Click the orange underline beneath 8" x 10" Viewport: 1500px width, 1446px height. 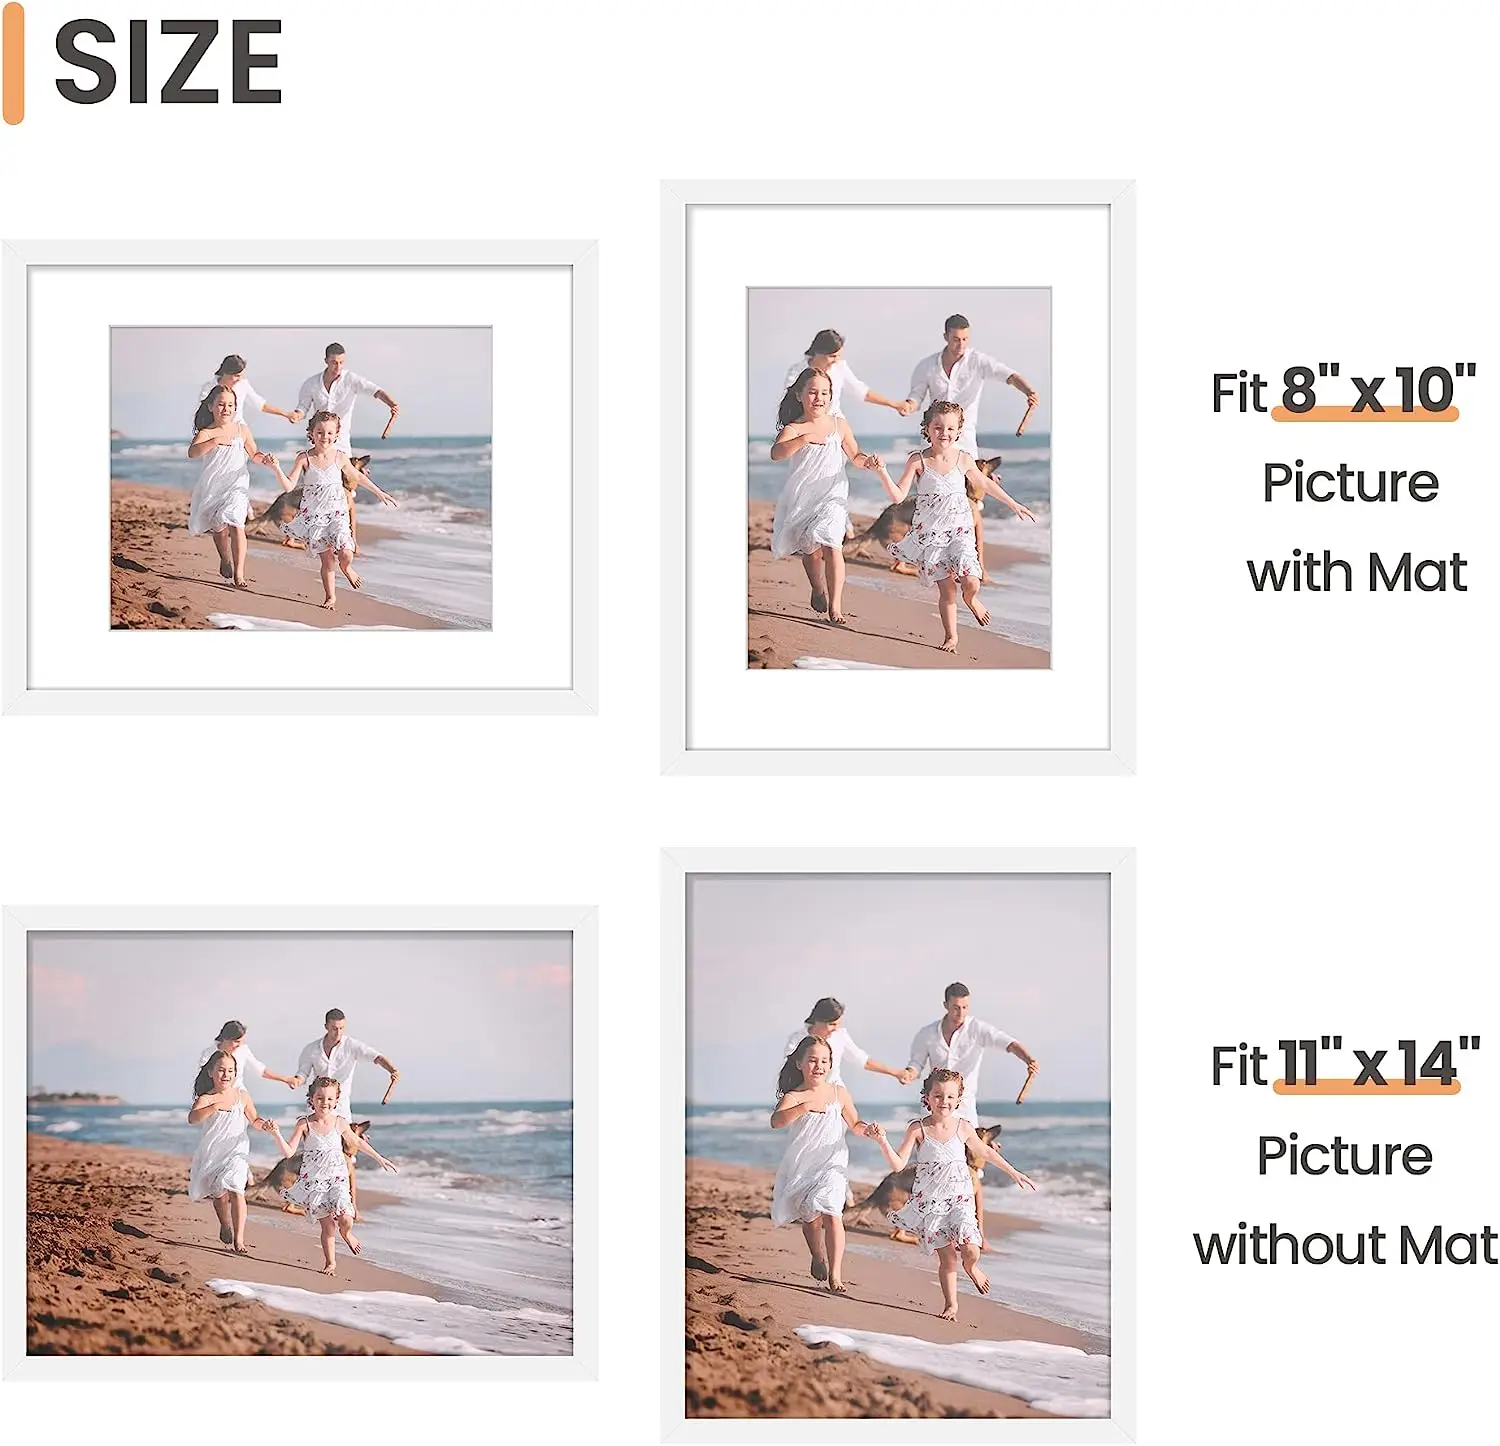click(x=1365, y=414)
